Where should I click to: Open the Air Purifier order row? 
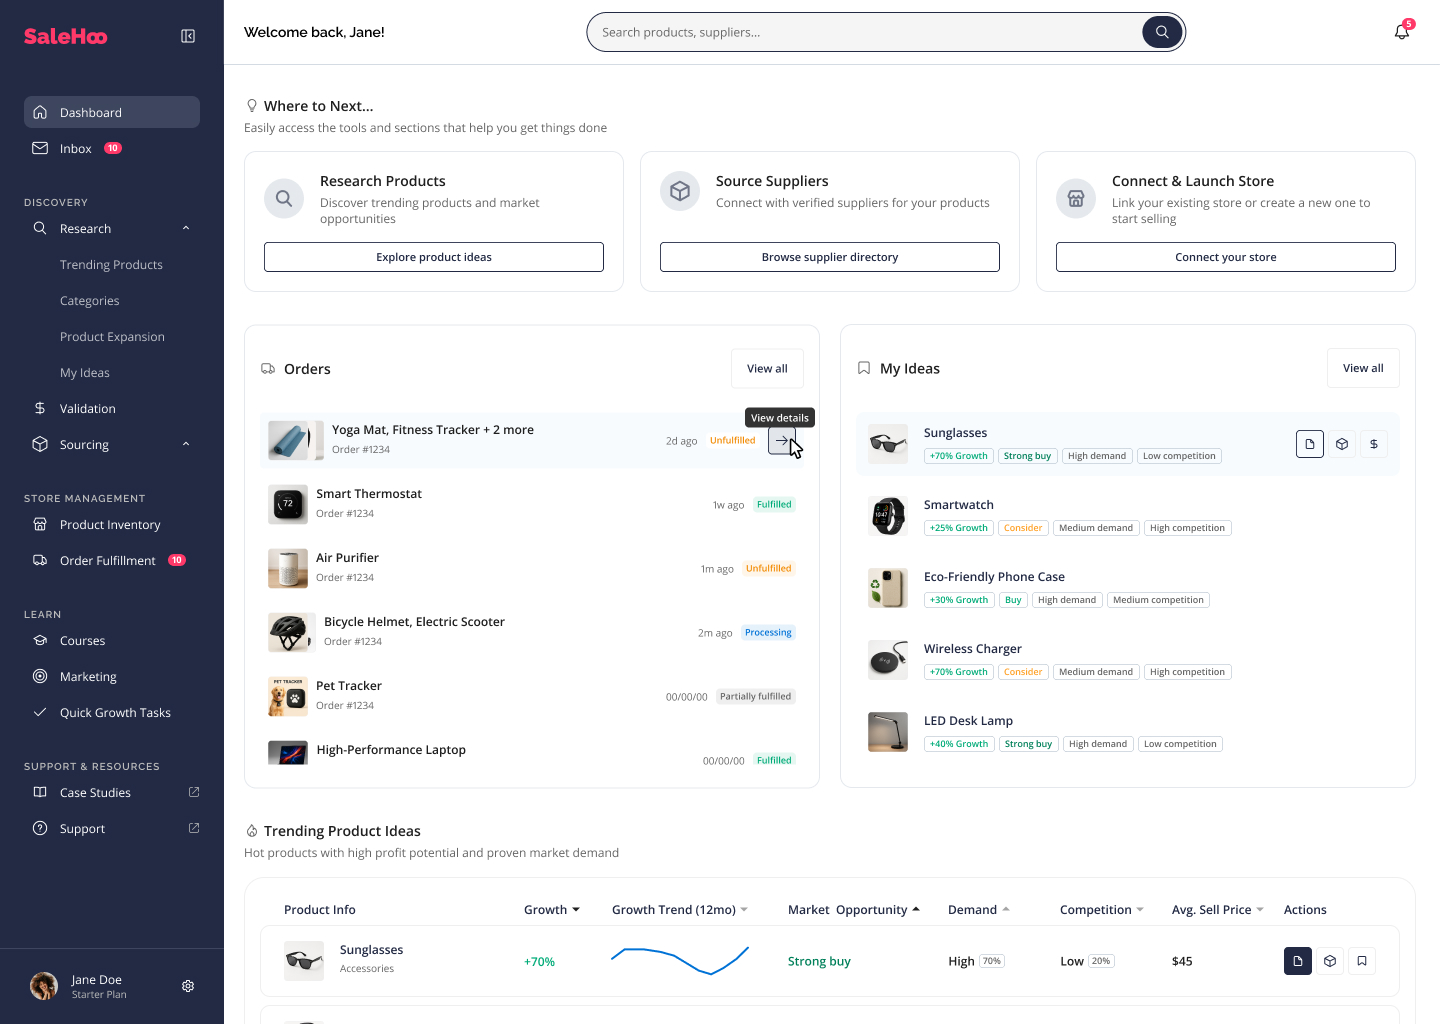coord(532,568)
